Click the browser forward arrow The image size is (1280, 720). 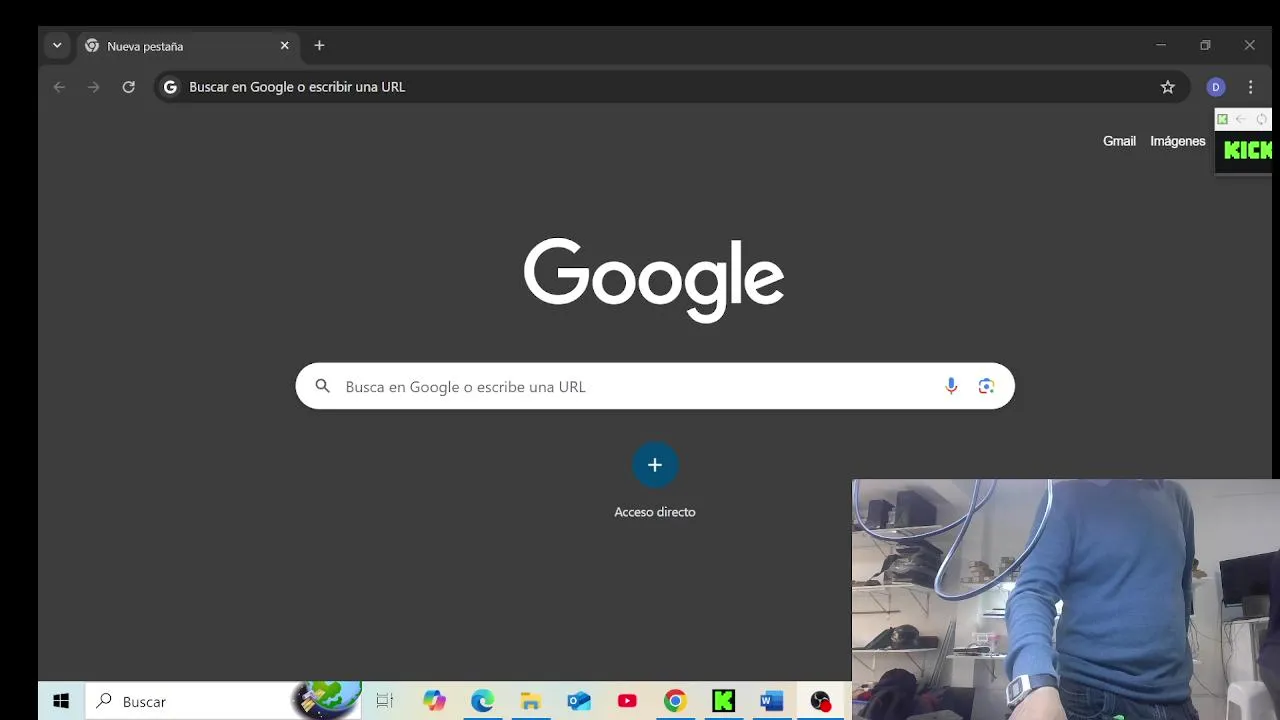click(94, 87)
